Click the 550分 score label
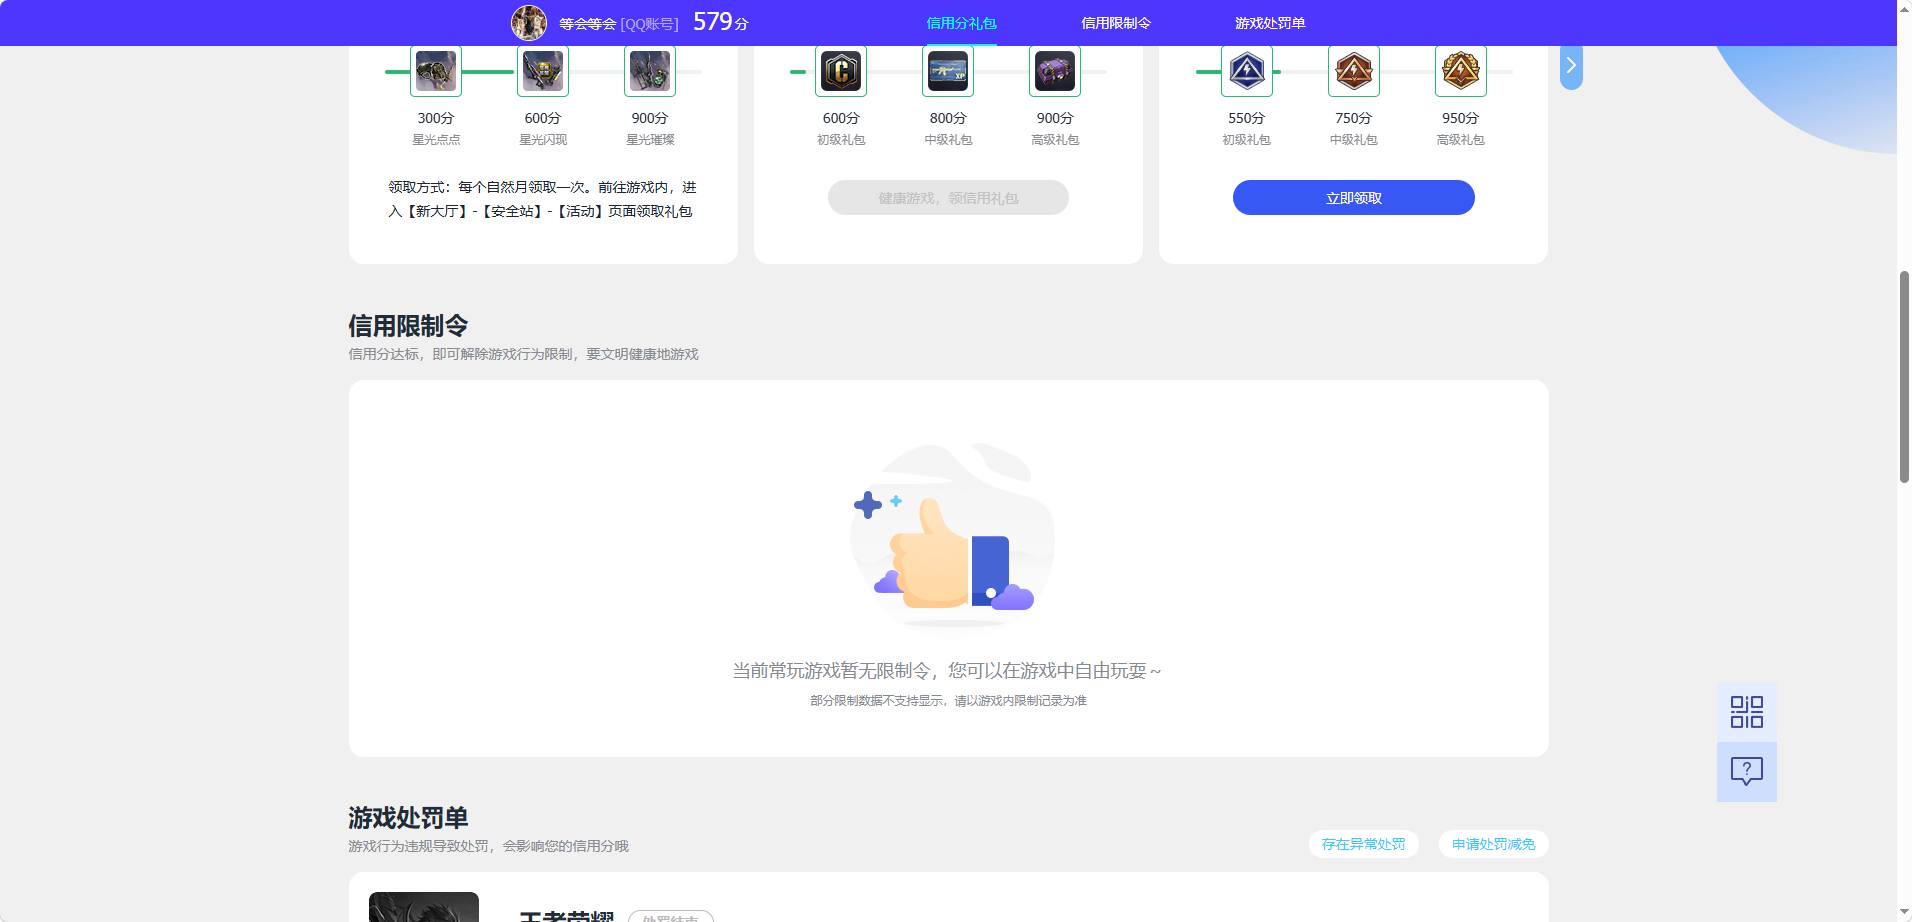1912x922 pixels. click(1246, 118)
